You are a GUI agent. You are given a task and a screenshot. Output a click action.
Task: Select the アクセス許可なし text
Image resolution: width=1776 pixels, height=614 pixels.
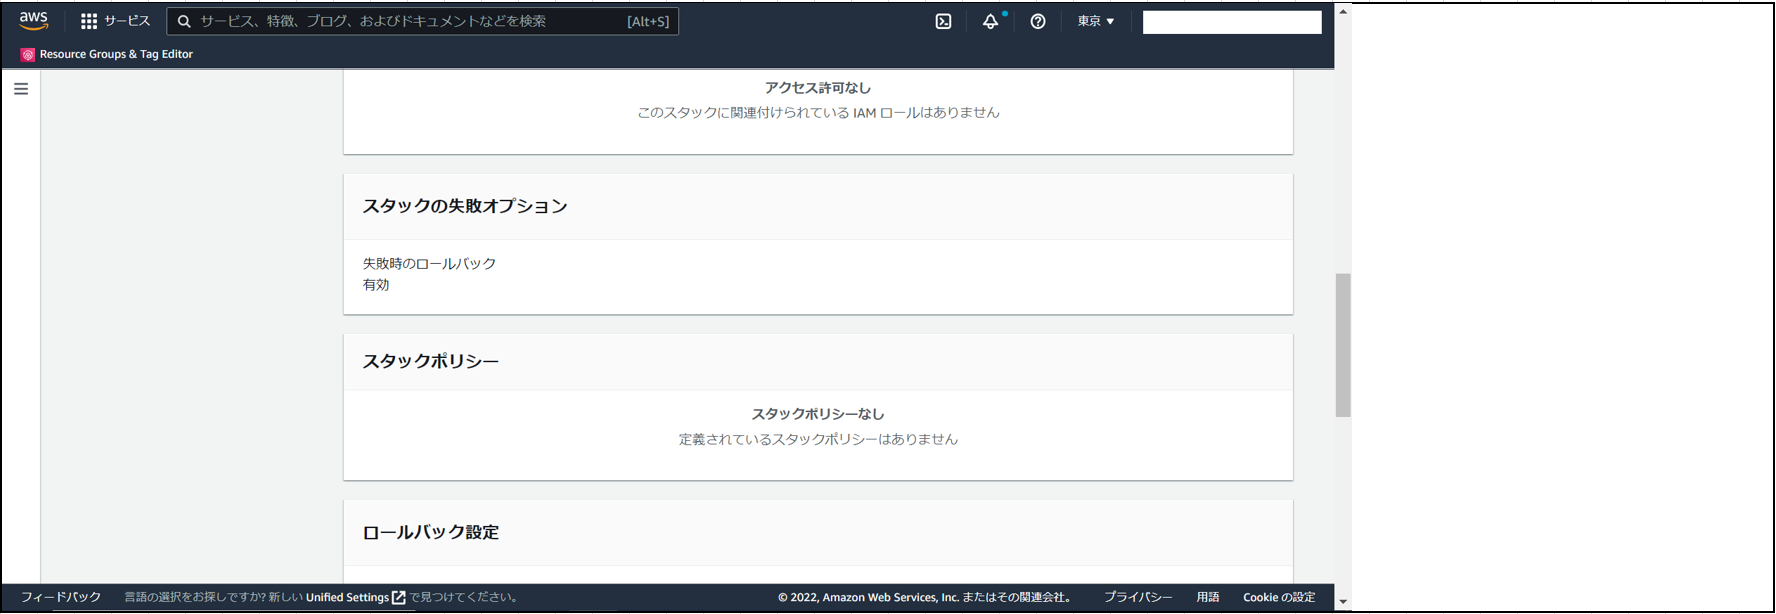(818, 88)
